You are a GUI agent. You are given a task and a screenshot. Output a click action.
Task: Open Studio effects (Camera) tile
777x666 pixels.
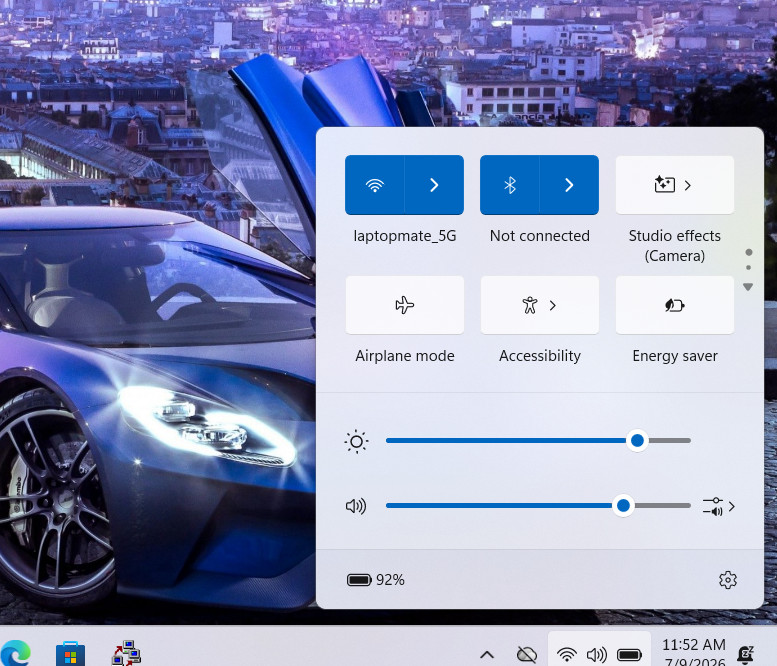pos(674,185)
